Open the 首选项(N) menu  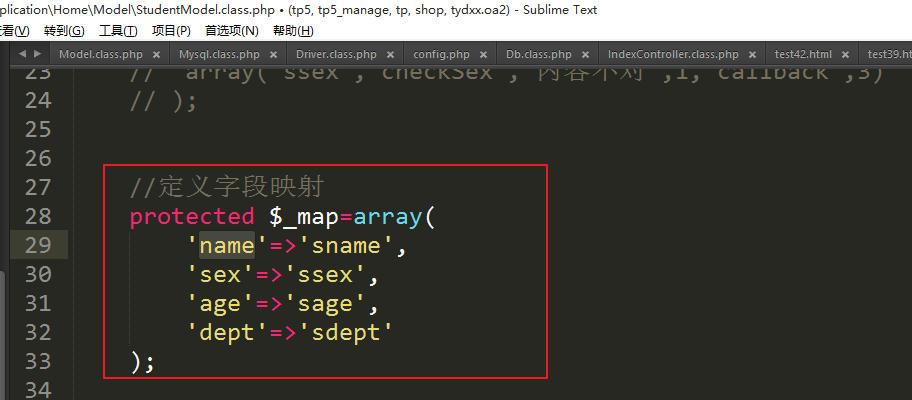point(232,31)
